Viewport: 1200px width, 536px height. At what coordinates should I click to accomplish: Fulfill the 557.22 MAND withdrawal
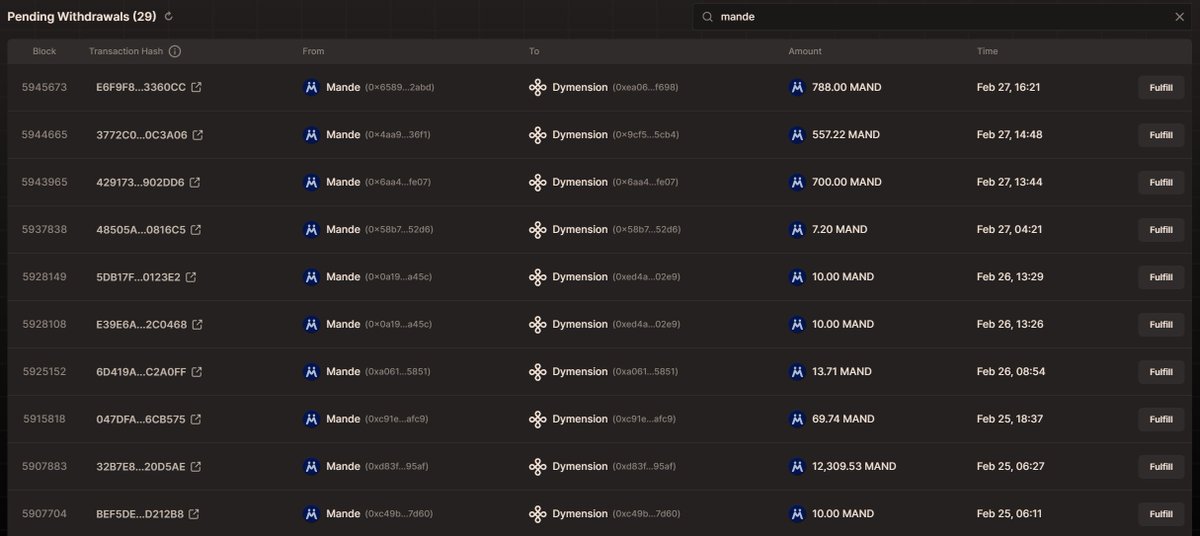click(1161, 135)
